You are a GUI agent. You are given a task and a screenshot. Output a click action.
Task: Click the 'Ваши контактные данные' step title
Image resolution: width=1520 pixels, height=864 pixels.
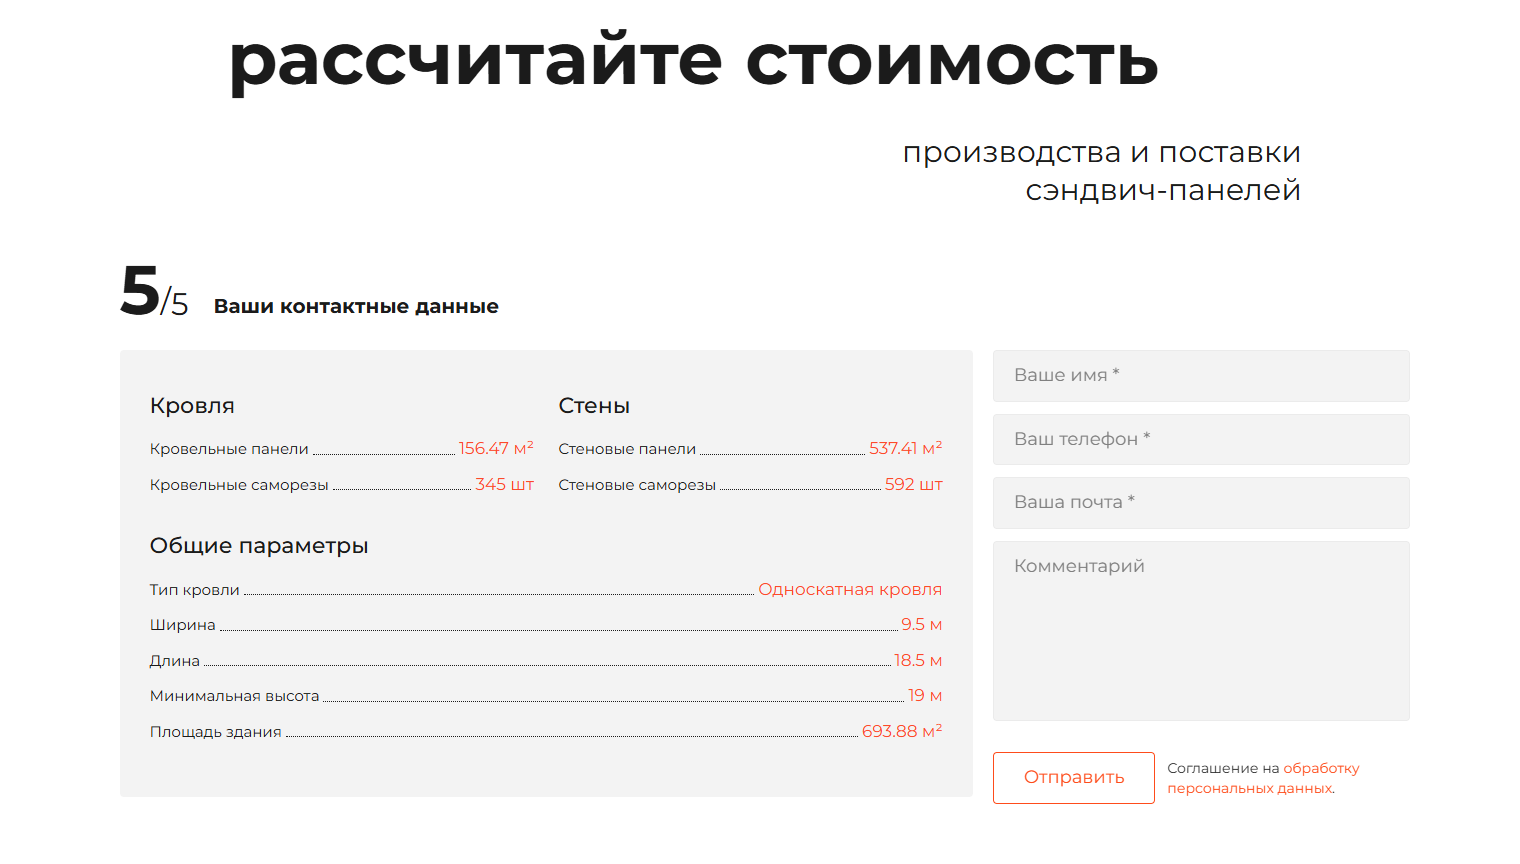tap(356, 306)
